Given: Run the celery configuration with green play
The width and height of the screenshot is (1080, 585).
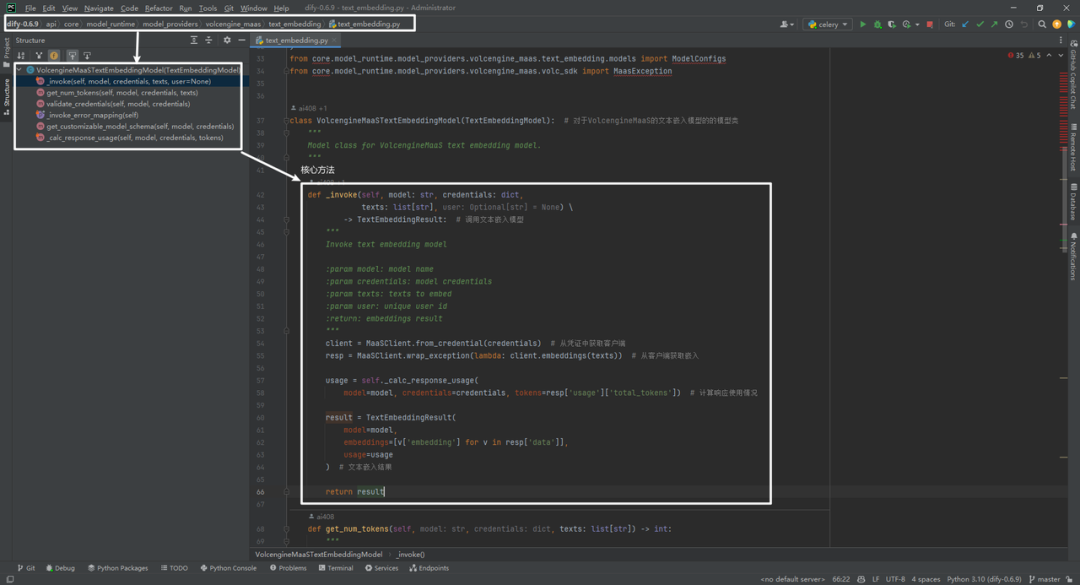Looking at the screenshot, I should (862, 24).
